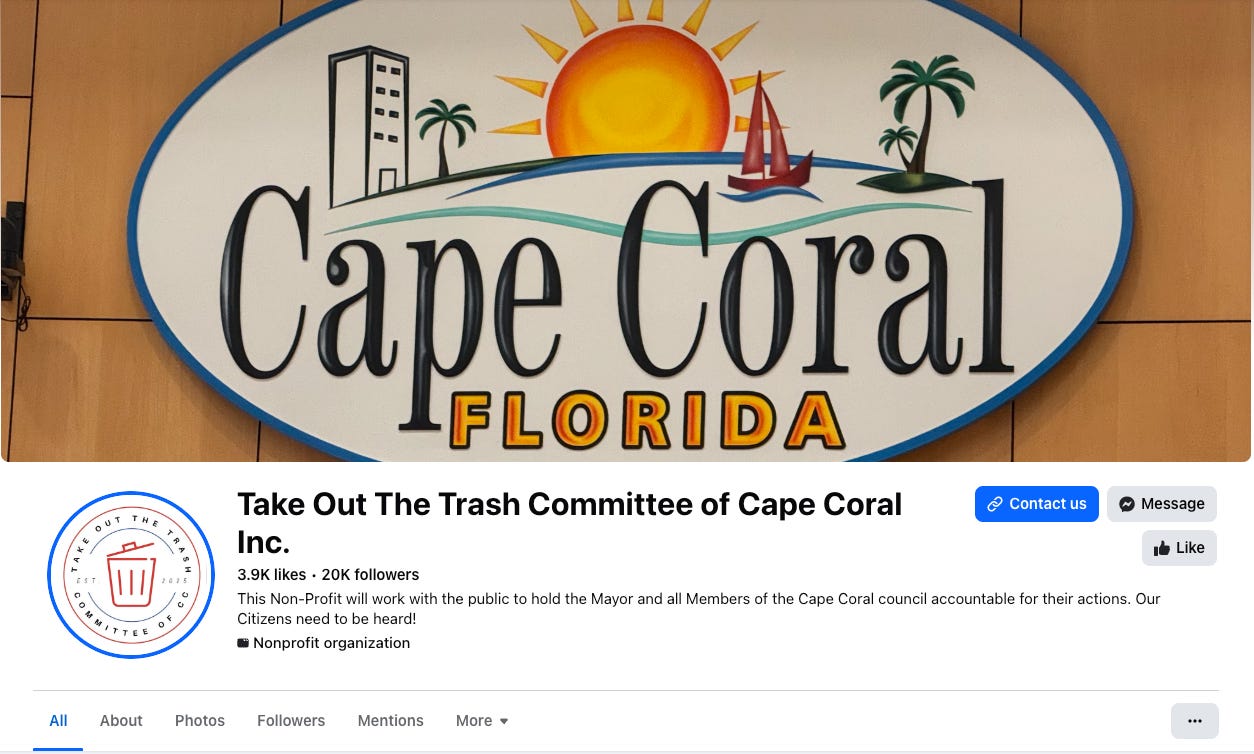This screenshot has height=754, width=1254.
Task: Open the Cape Coral Florida cover photo
Action: click(x=627, y=231)
